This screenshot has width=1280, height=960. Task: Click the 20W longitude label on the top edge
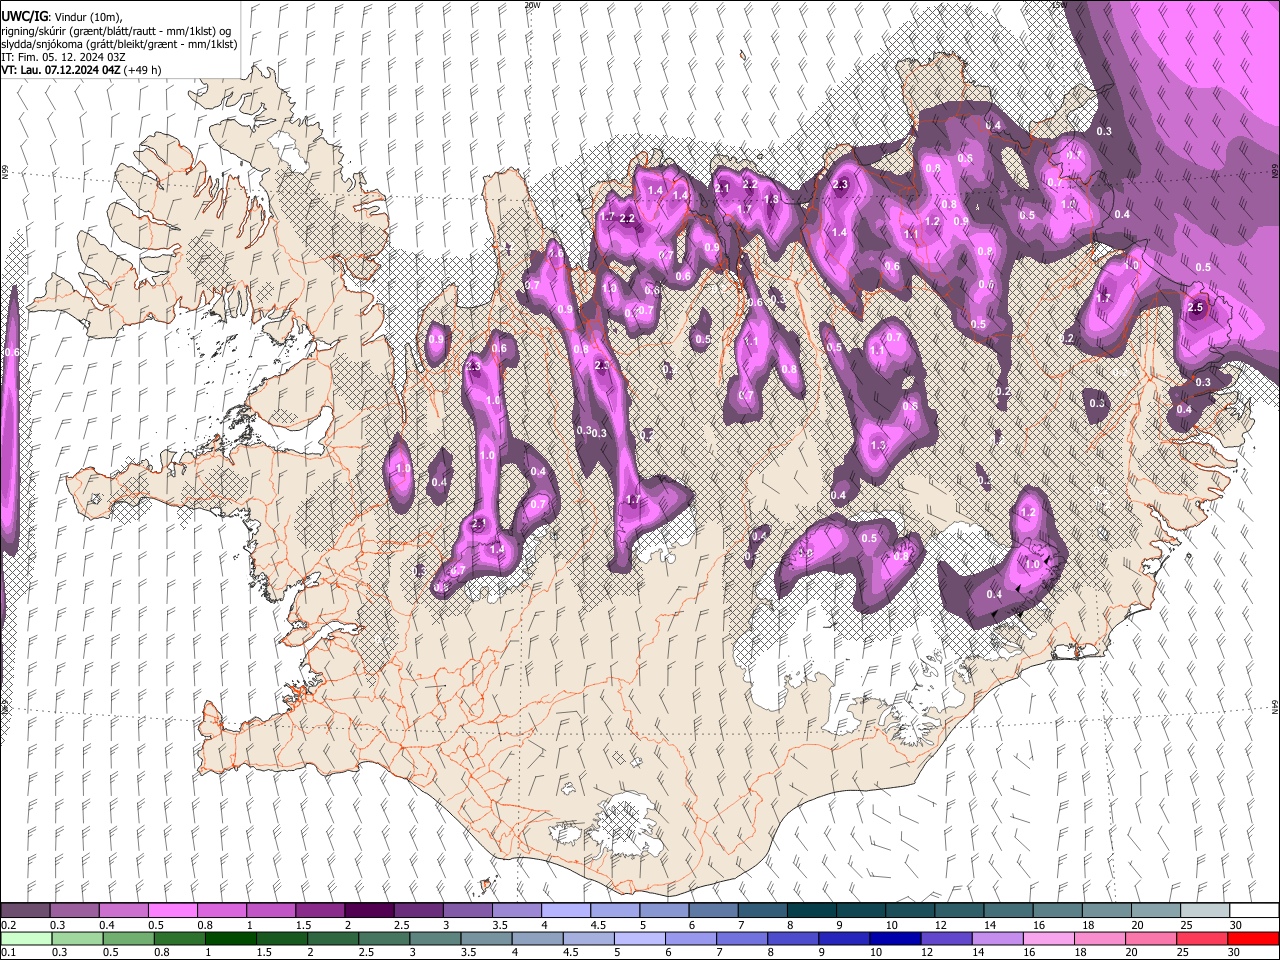[532, 5]
